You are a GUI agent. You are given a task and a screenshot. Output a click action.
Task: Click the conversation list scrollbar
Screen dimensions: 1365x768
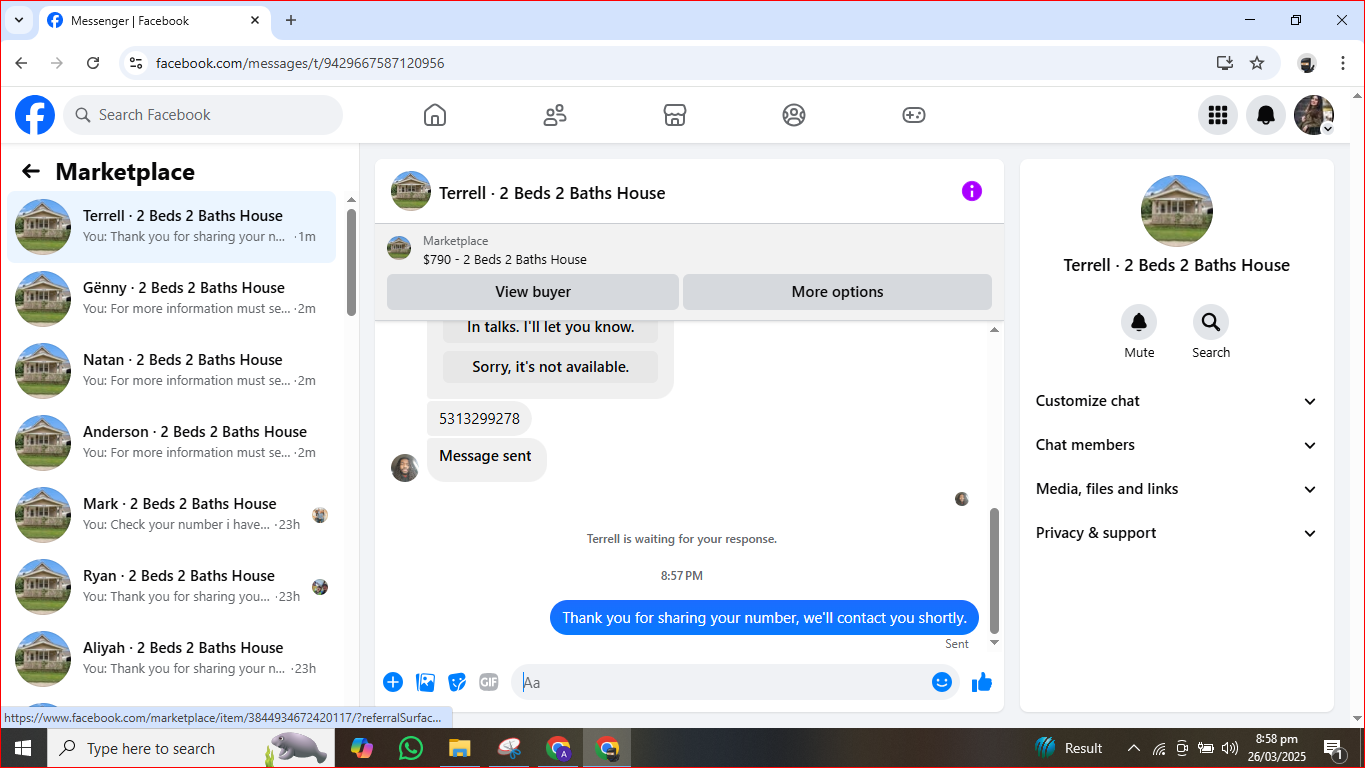pos(351,262)
